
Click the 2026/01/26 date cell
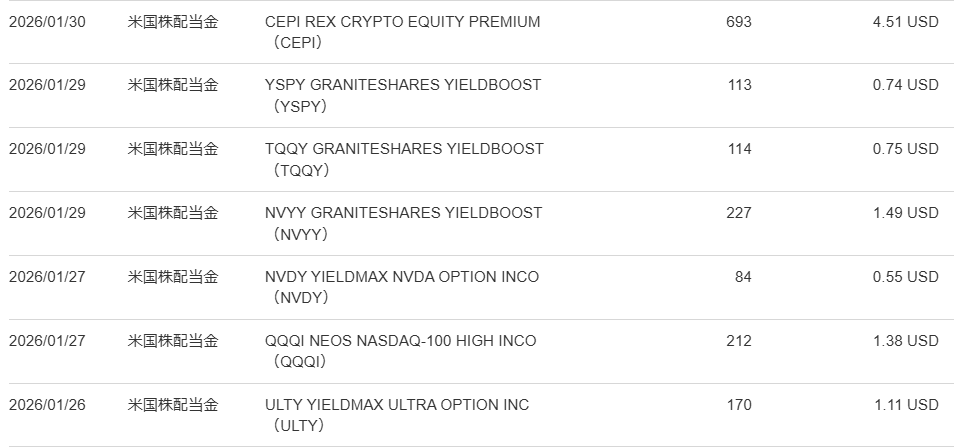47,405
